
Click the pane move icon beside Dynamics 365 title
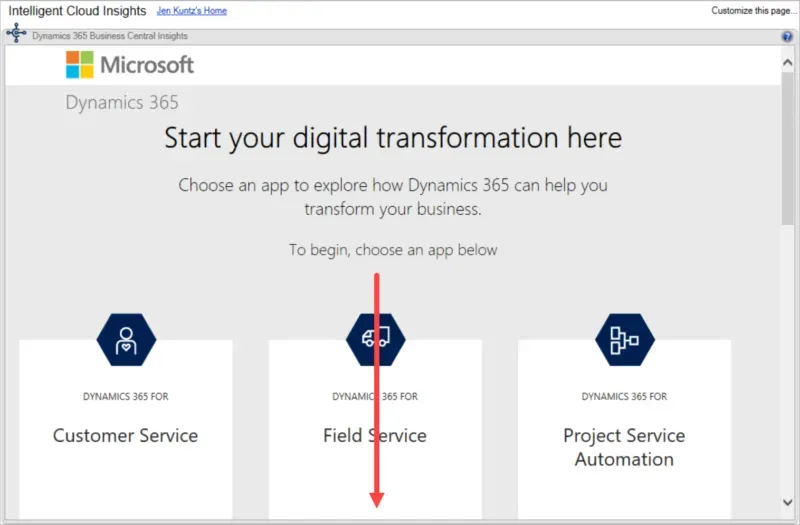[16, 35]
